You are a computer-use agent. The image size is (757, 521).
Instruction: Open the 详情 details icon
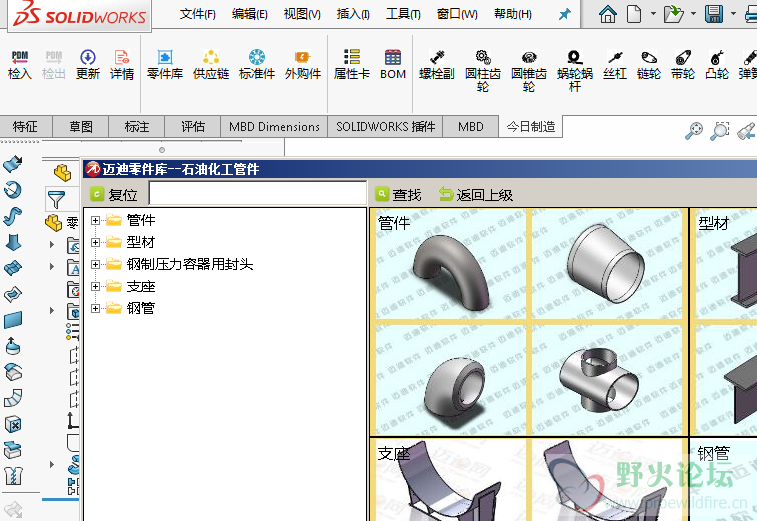(122, 65)
